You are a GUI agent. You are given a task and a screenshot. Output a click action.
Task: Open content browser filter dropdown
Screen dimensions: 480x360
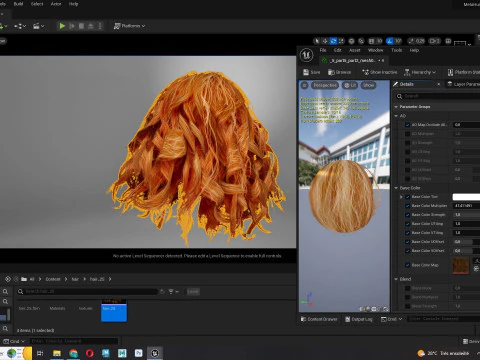point(172,292)
